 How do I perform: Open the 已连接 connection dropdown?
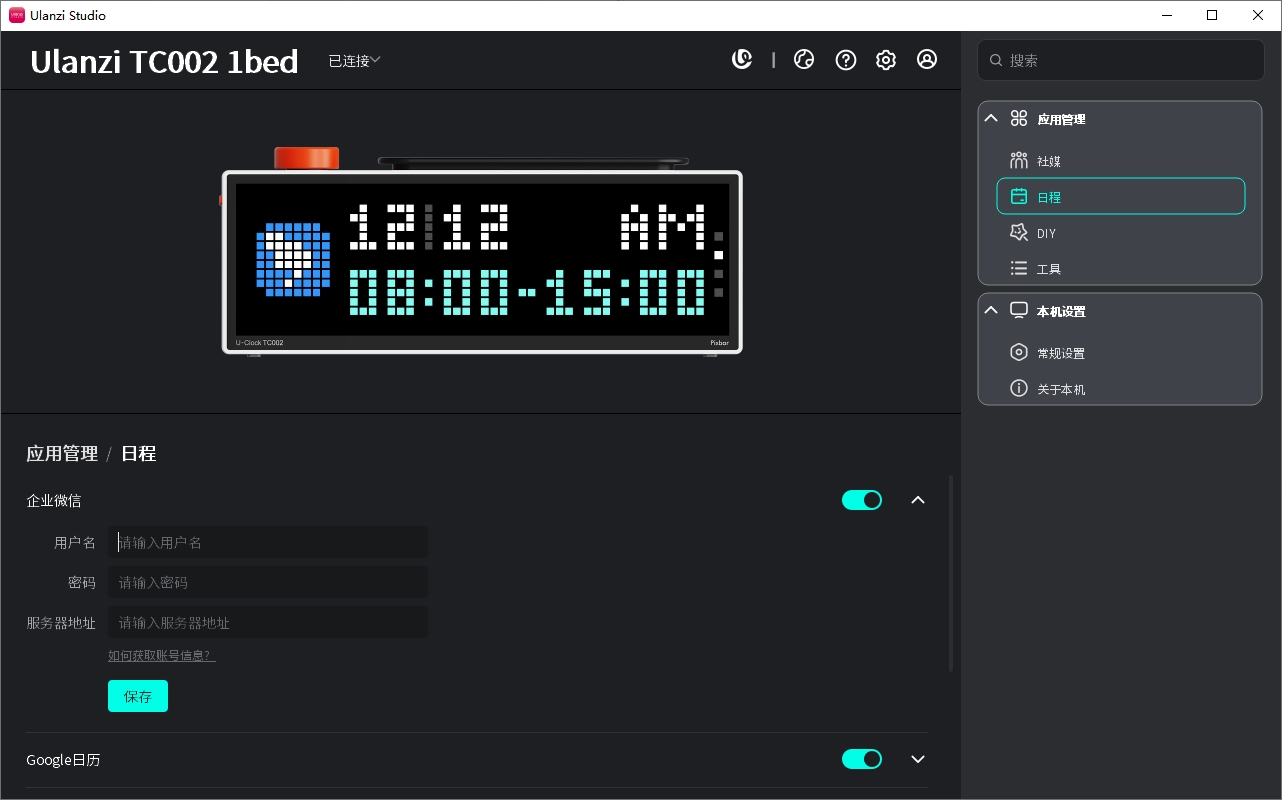[354, 61]
